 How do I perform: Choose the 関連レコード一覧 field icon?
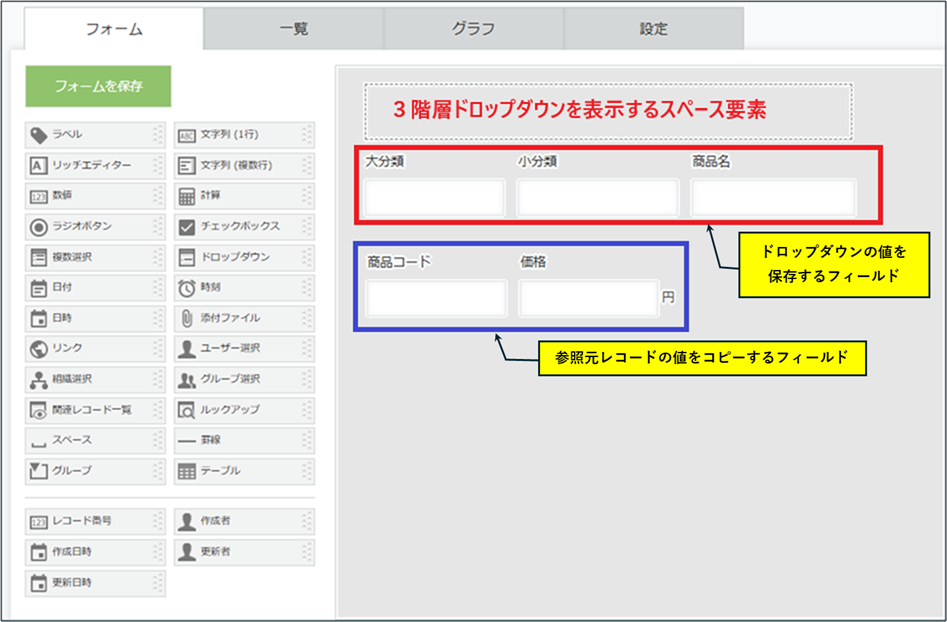pos(38,410)
